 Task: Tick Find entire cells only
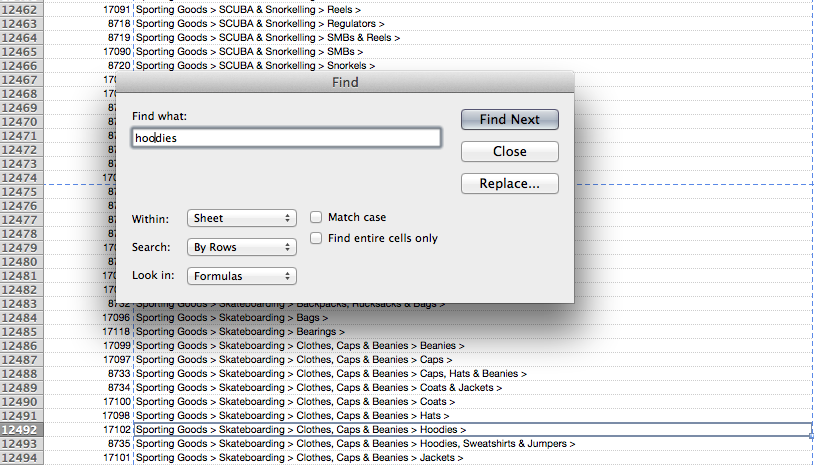tap(316, 238)
